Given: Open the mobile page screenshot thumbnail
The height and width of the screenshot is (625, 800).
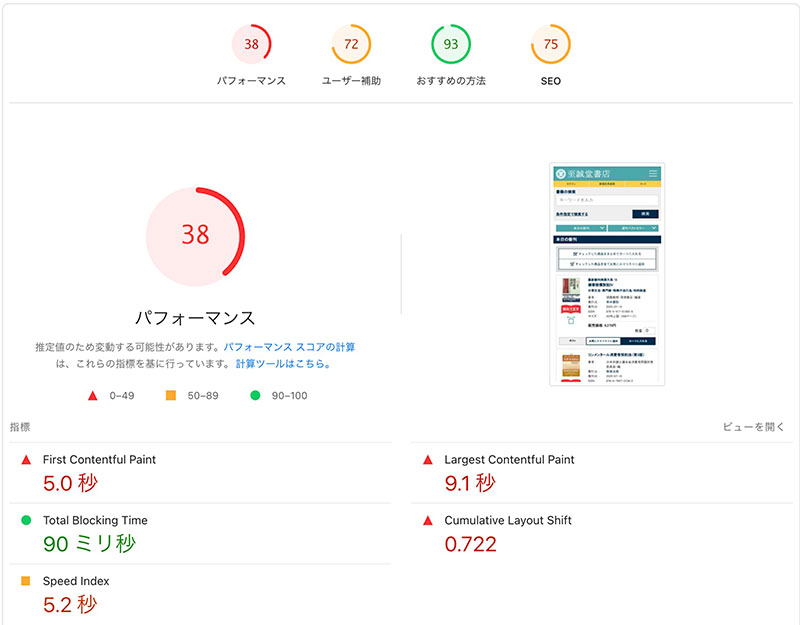Looking at the screenshot, I should tap(607, 274).
